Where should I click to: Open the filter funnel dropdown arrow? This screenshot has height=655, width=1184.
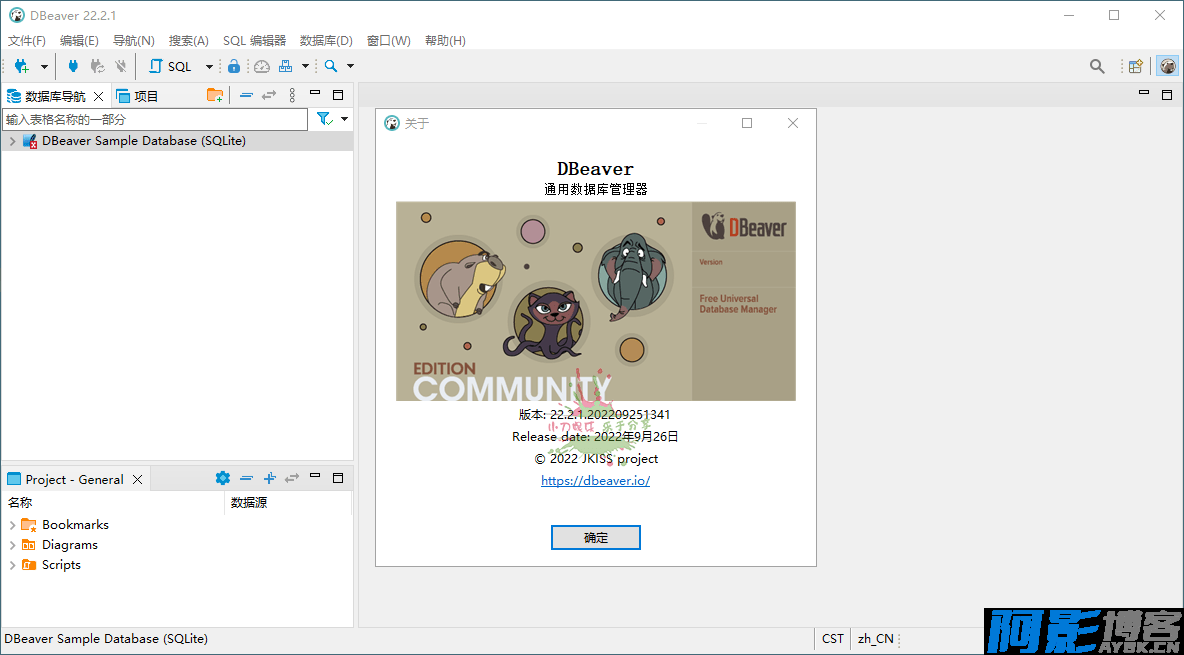pos(344,119)
